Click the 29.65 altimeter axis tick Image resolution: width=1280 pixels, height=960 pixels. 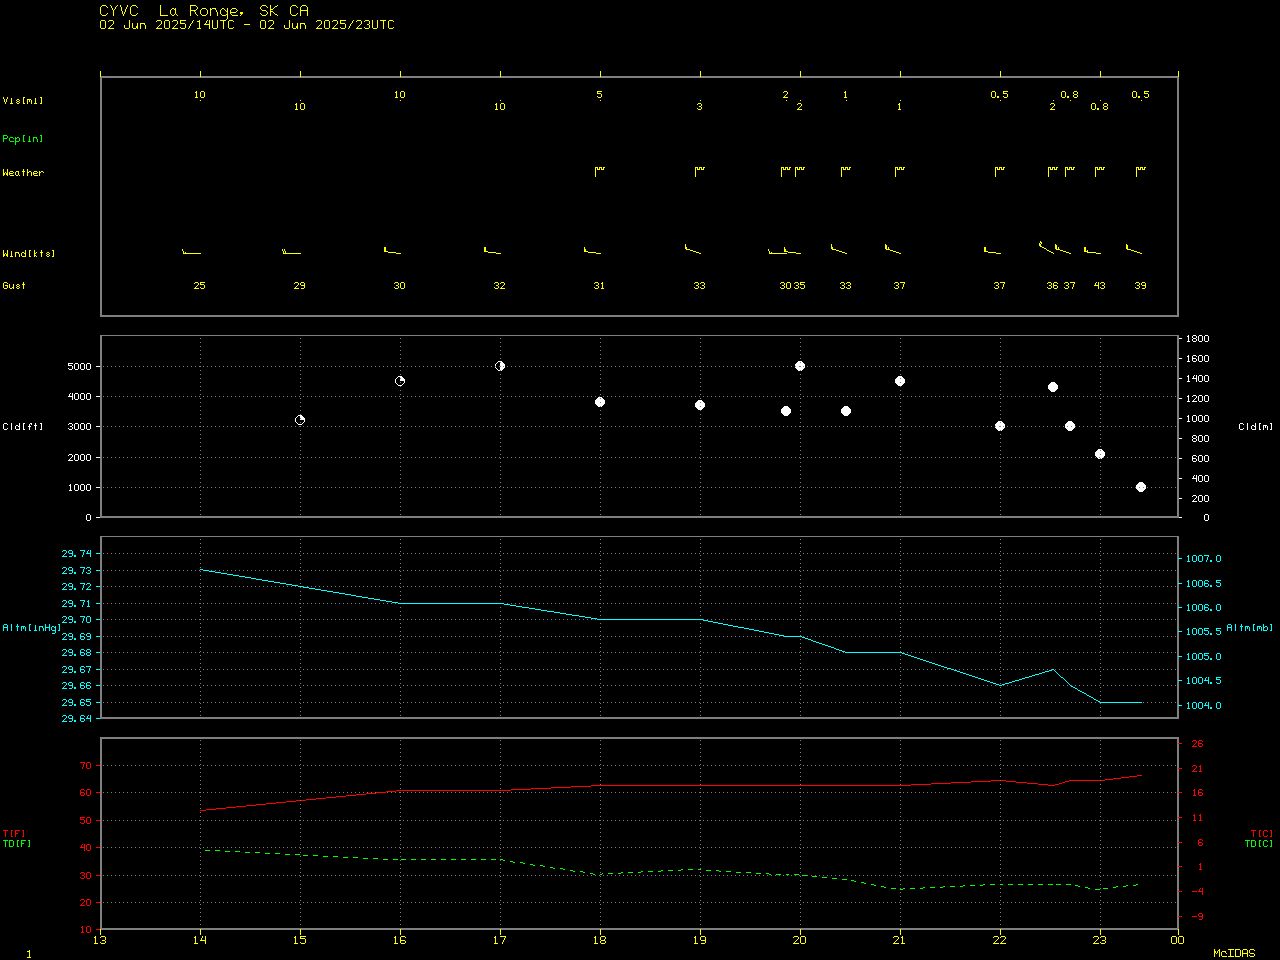point(77,703)
